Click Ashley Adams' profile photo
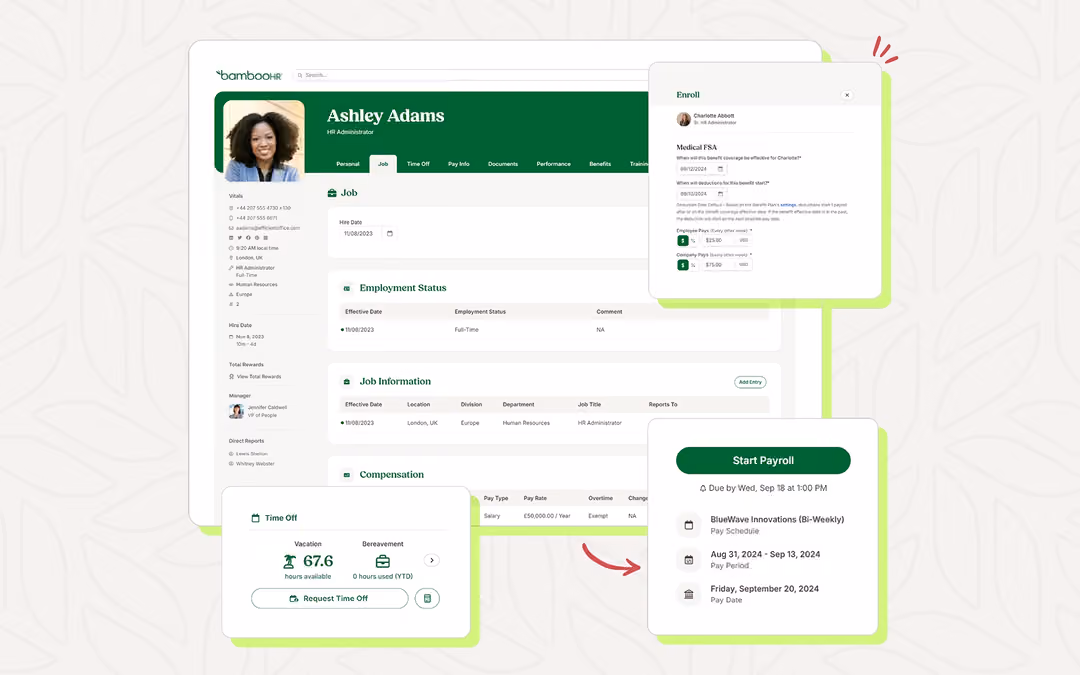Image resolution: width=1080 pixels, height=675 pixels. pyautogui.click(x=264, y=141)
